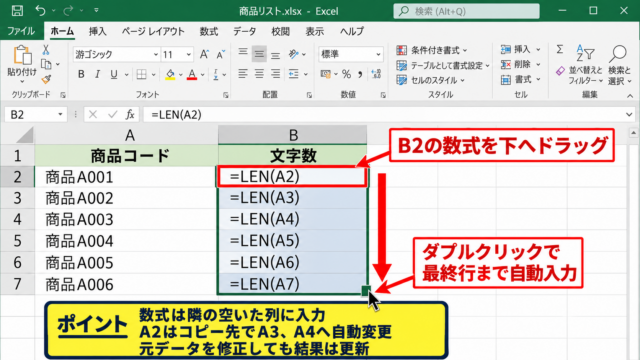
Task: Click the 貼り付け paste icon
Action: (x=22, y=55)
